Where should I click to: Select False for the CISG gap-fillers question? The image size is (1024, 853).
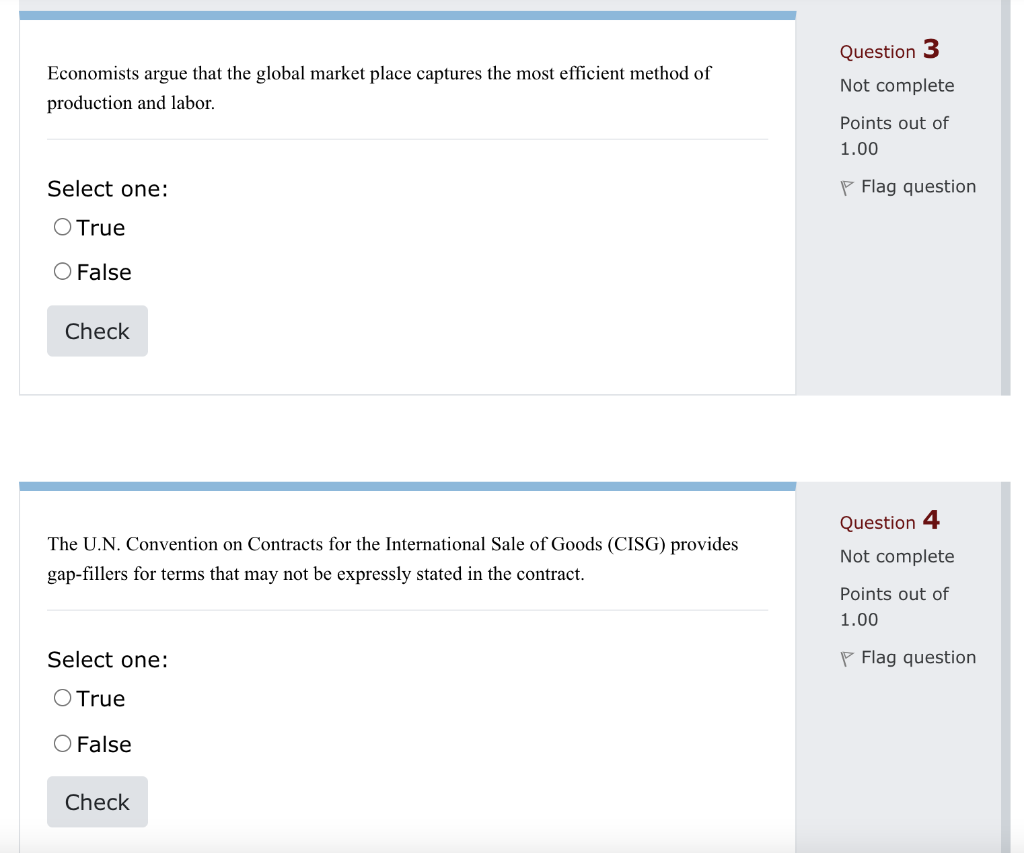[62, 743]
